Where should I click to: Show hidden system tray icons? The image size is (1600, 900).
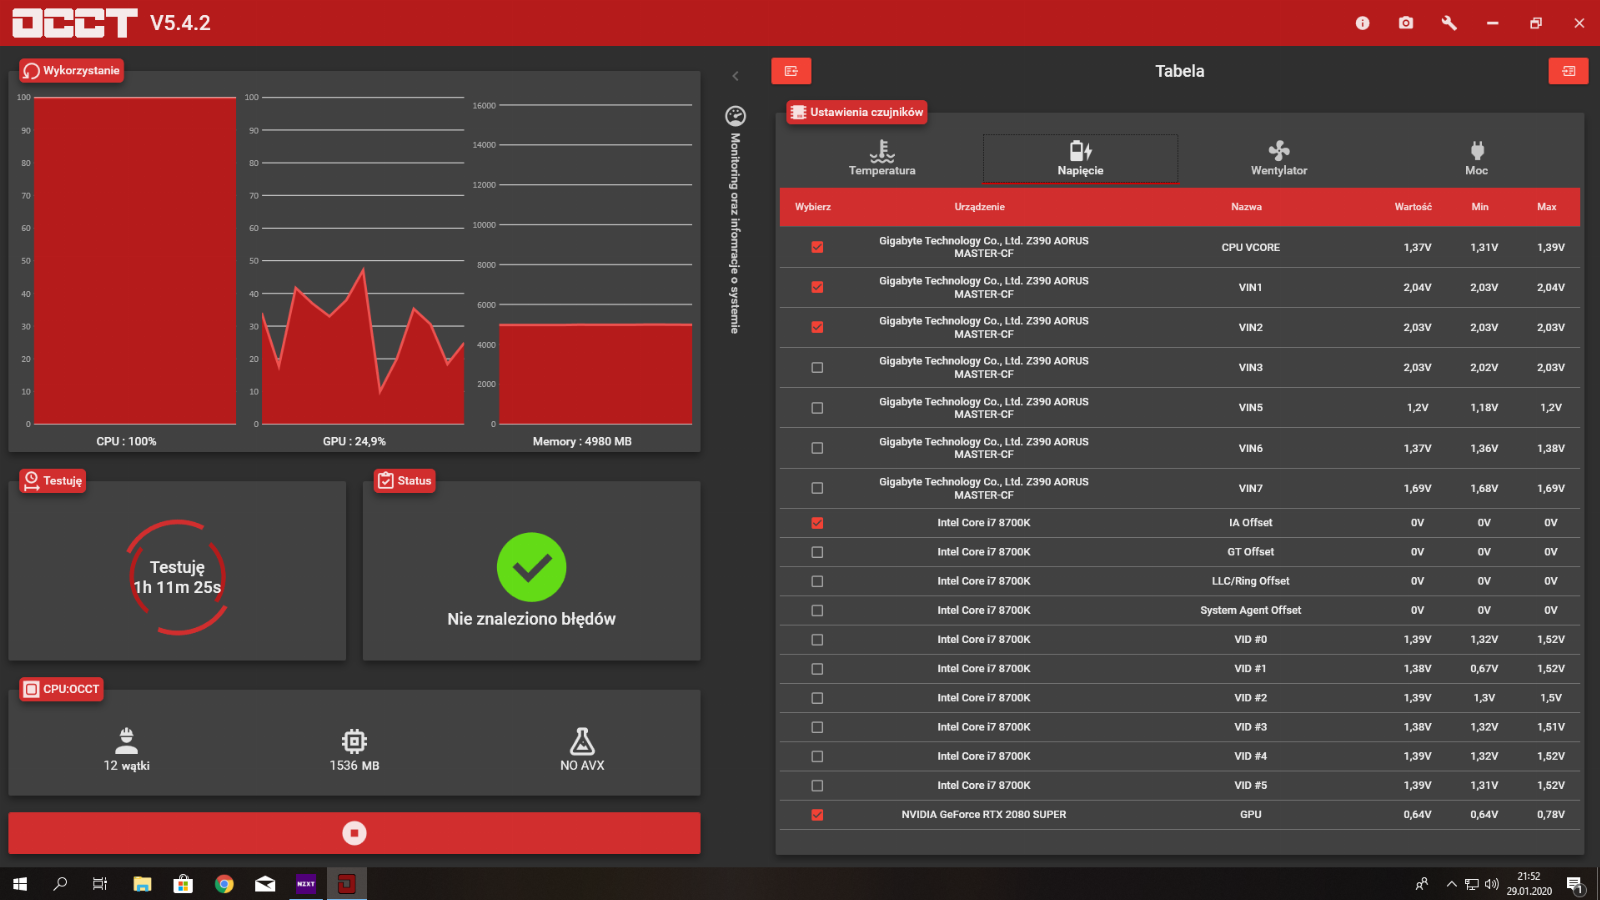1451,884
